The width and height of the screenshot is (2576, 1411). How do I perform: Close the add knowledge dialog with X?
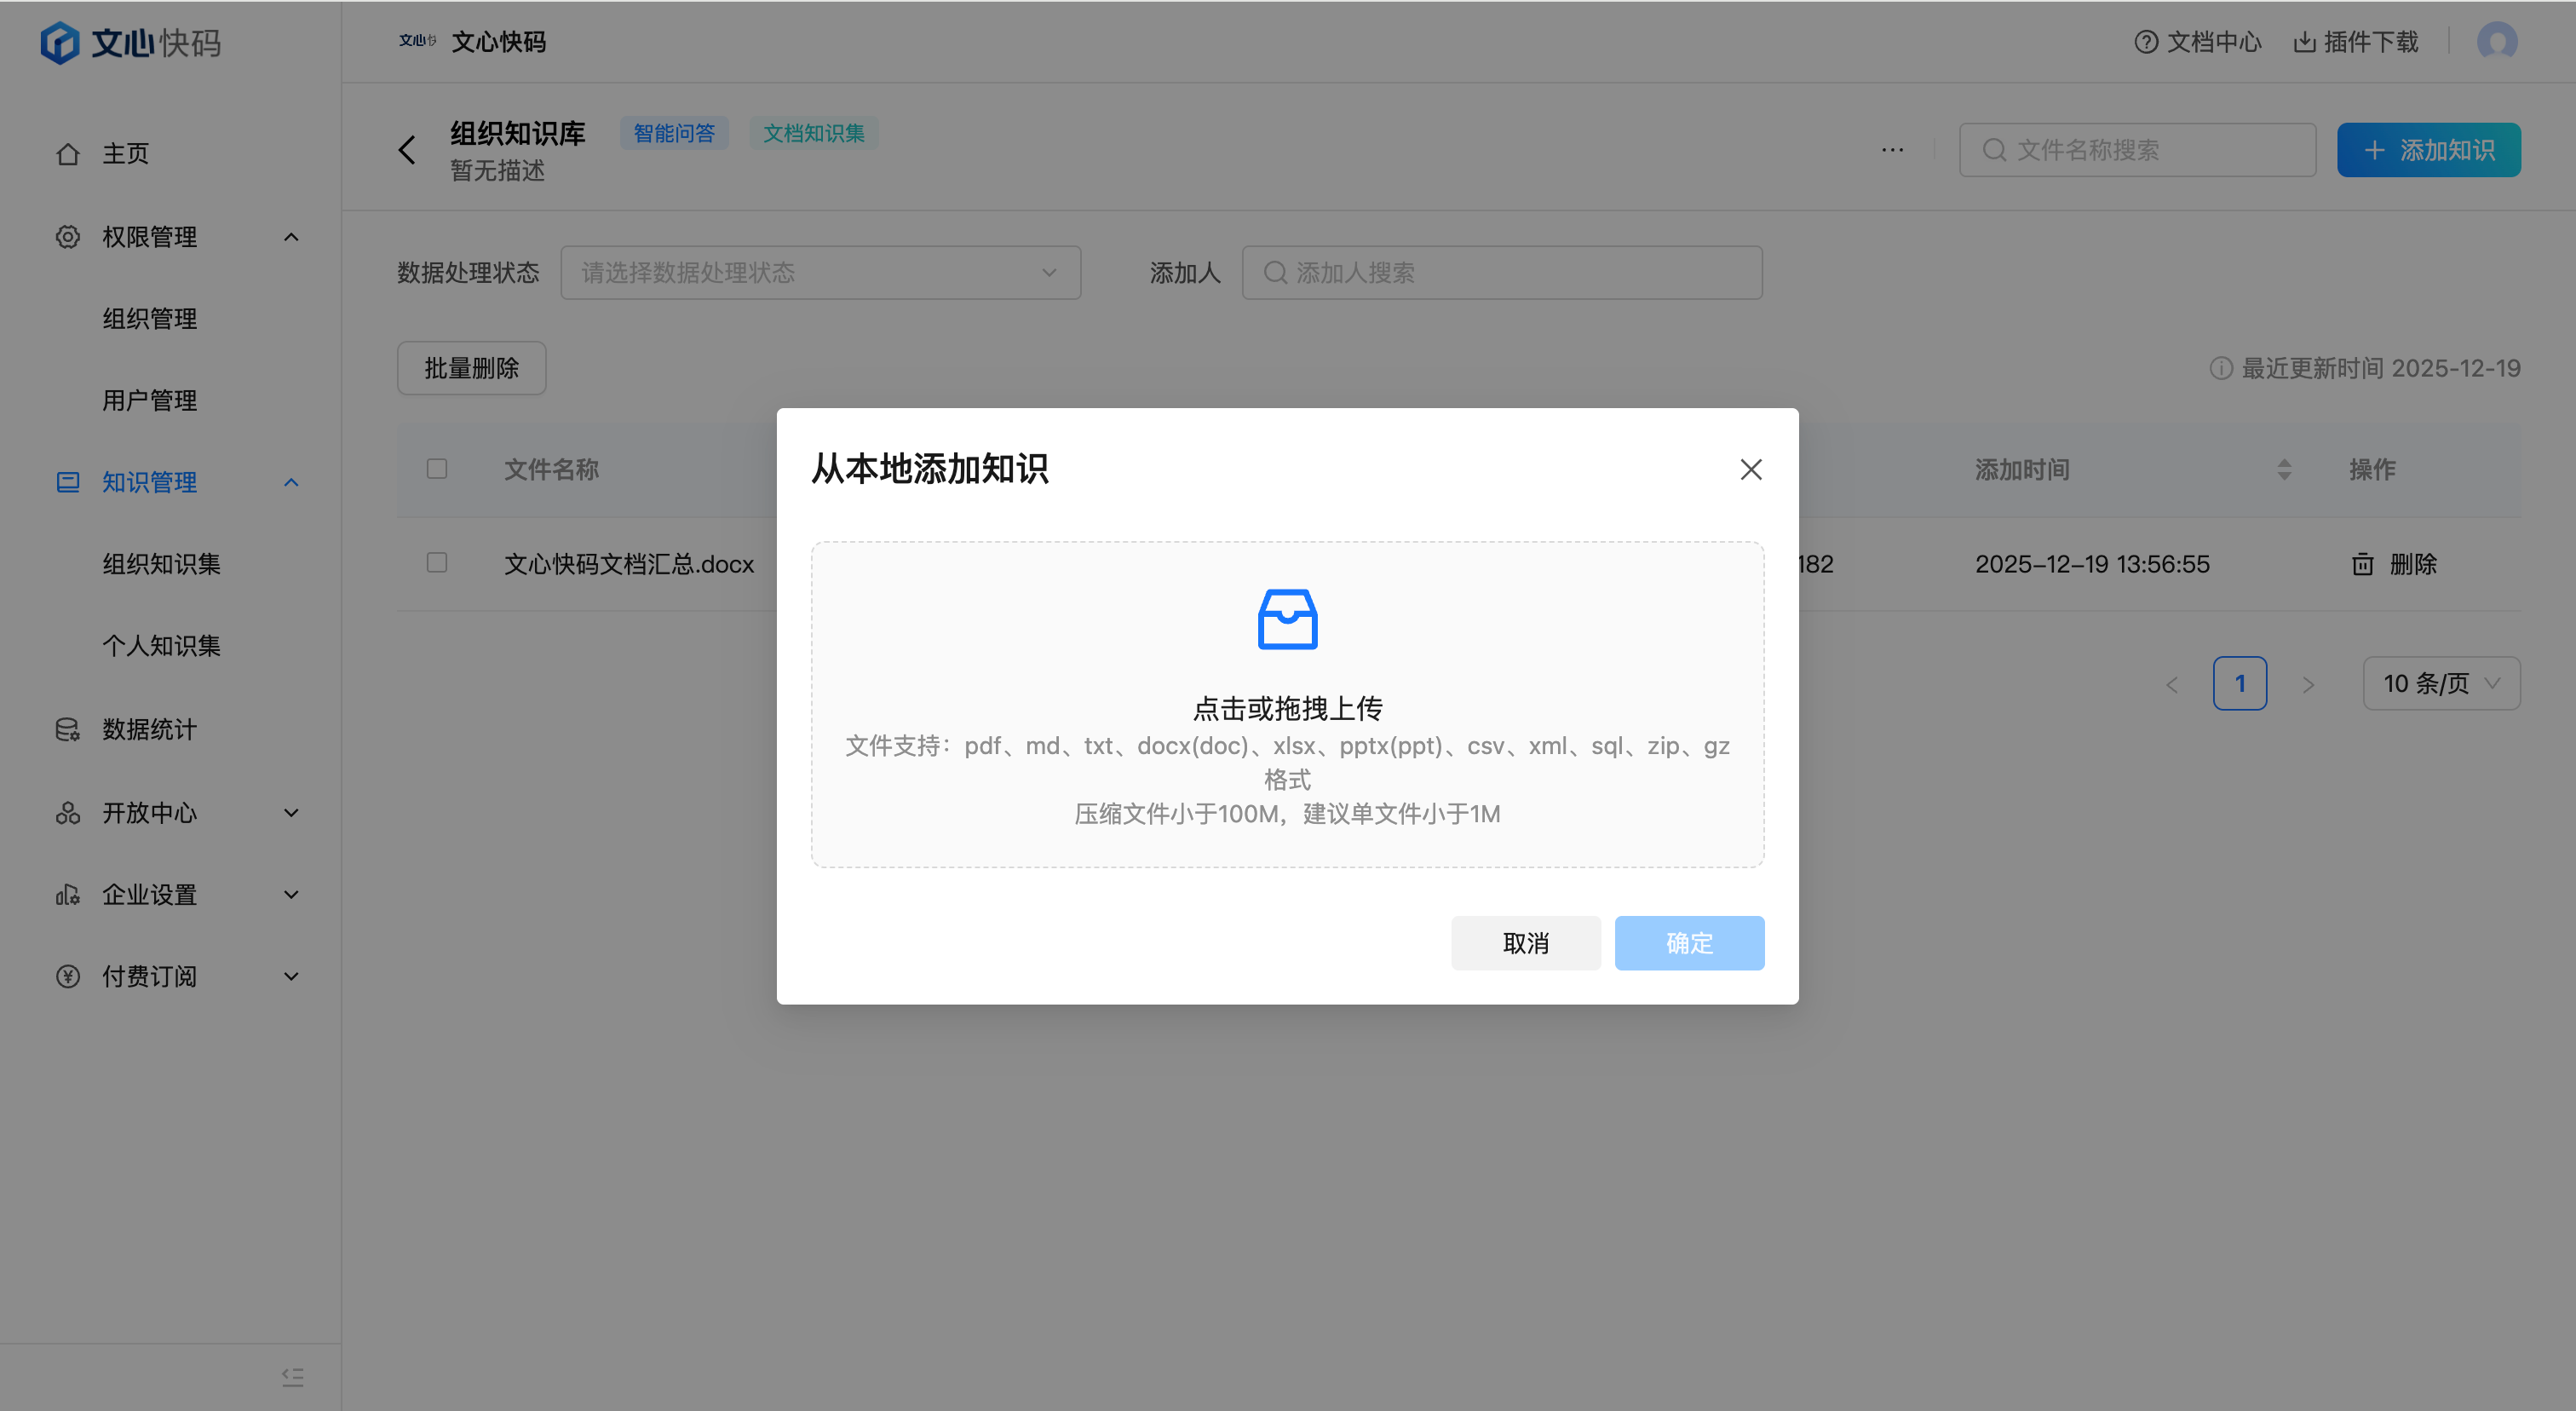(x=1750, y=469)
